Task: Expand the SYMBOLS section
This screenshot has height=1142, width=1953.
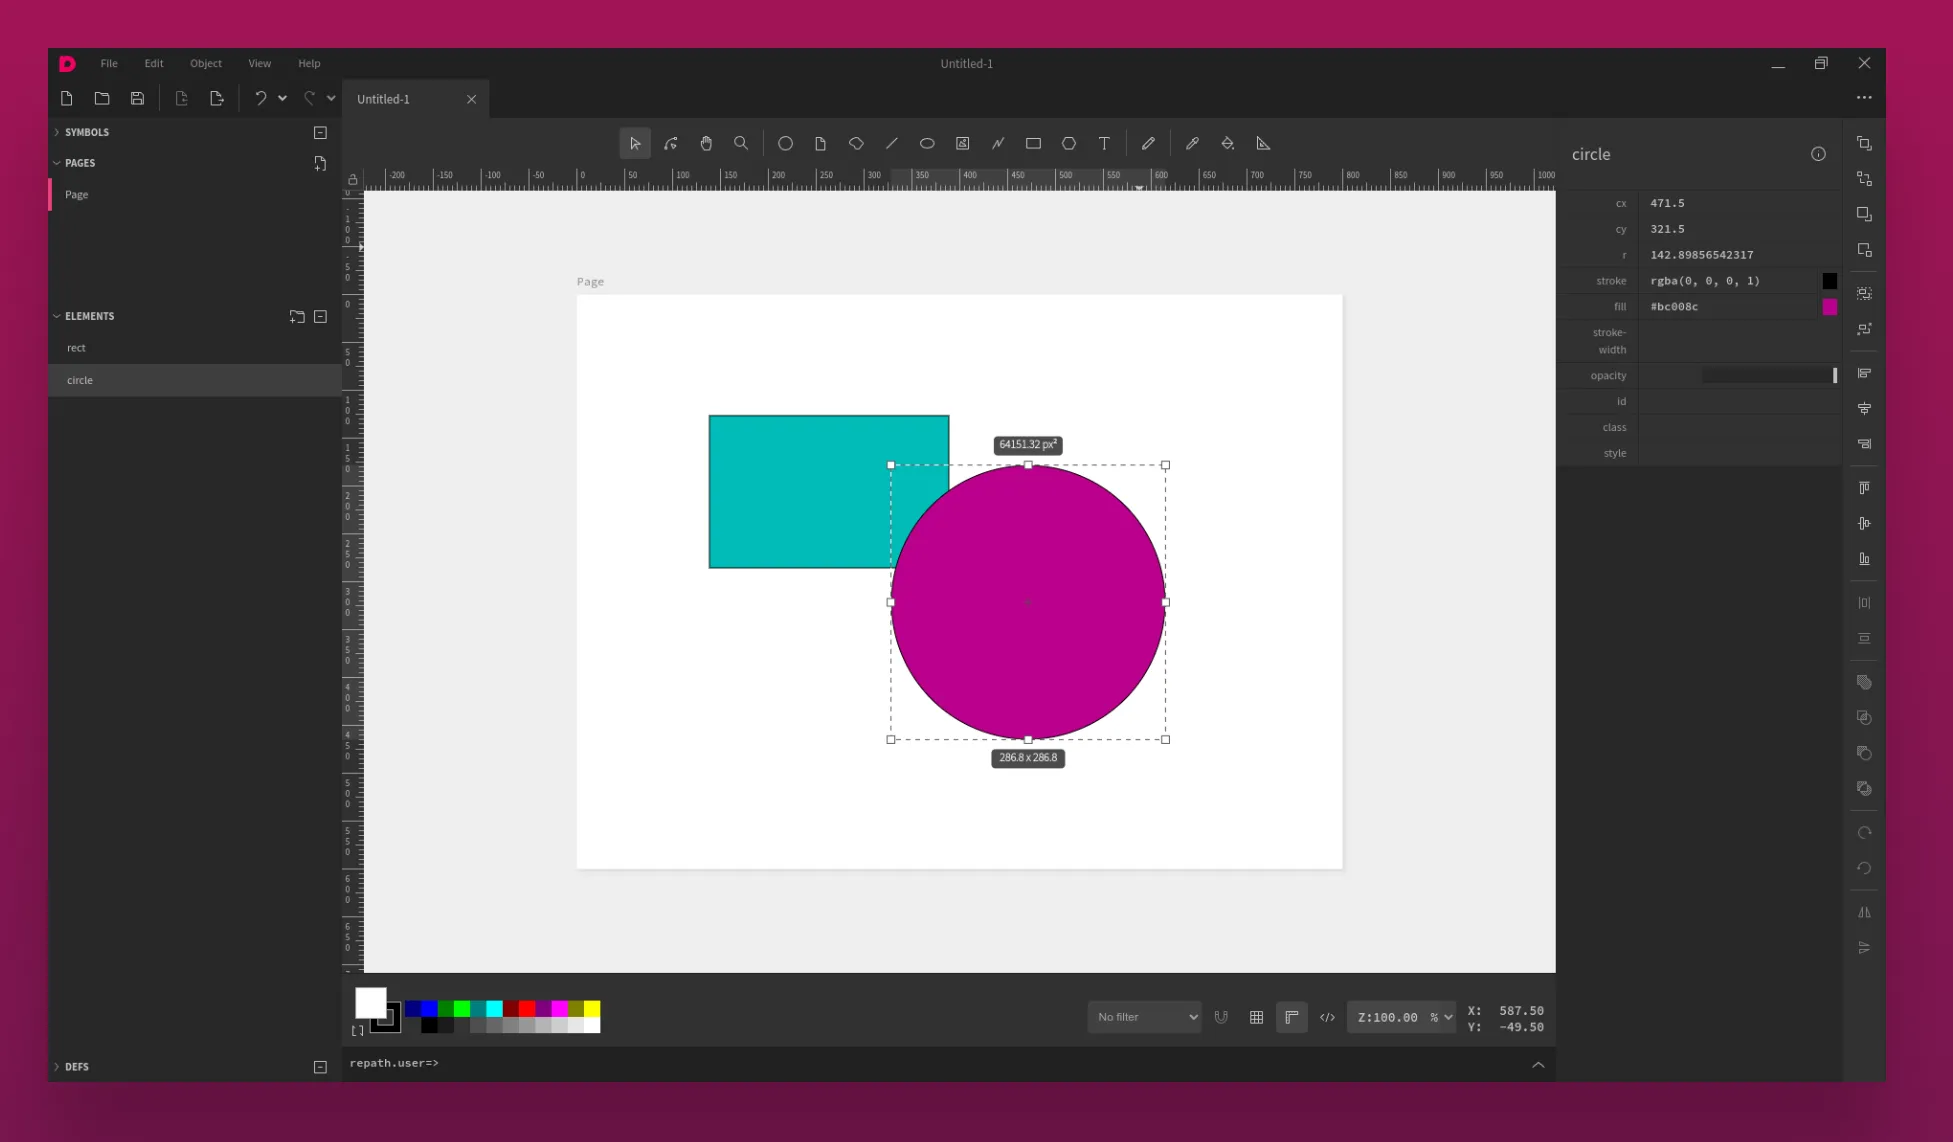Action: 58,131
